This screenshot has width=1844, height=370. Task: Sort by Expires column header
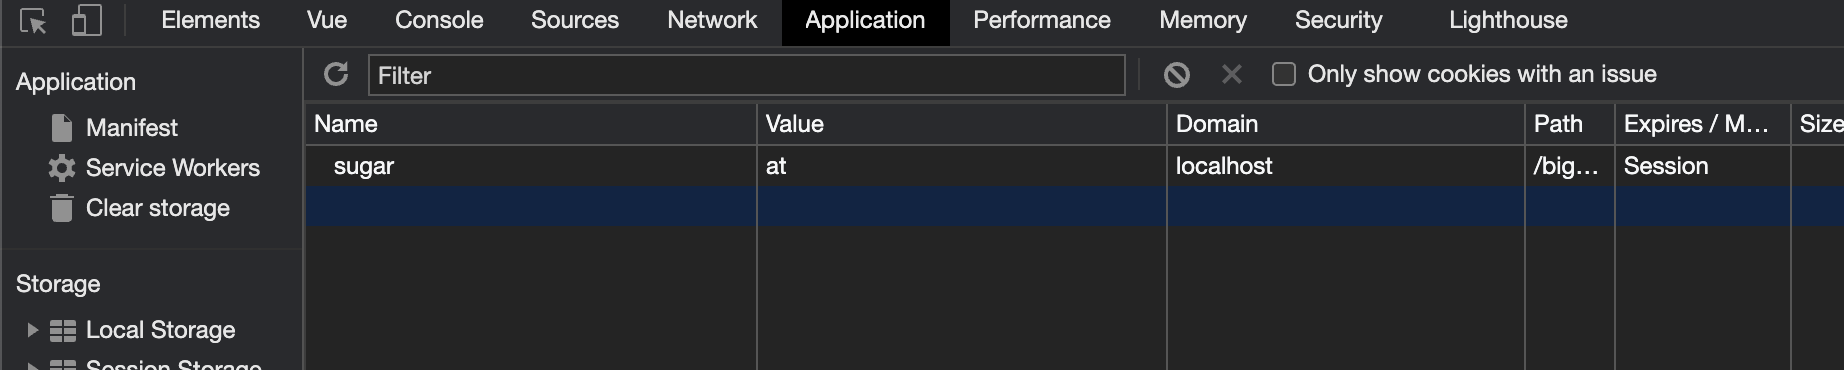[1702, 124]
